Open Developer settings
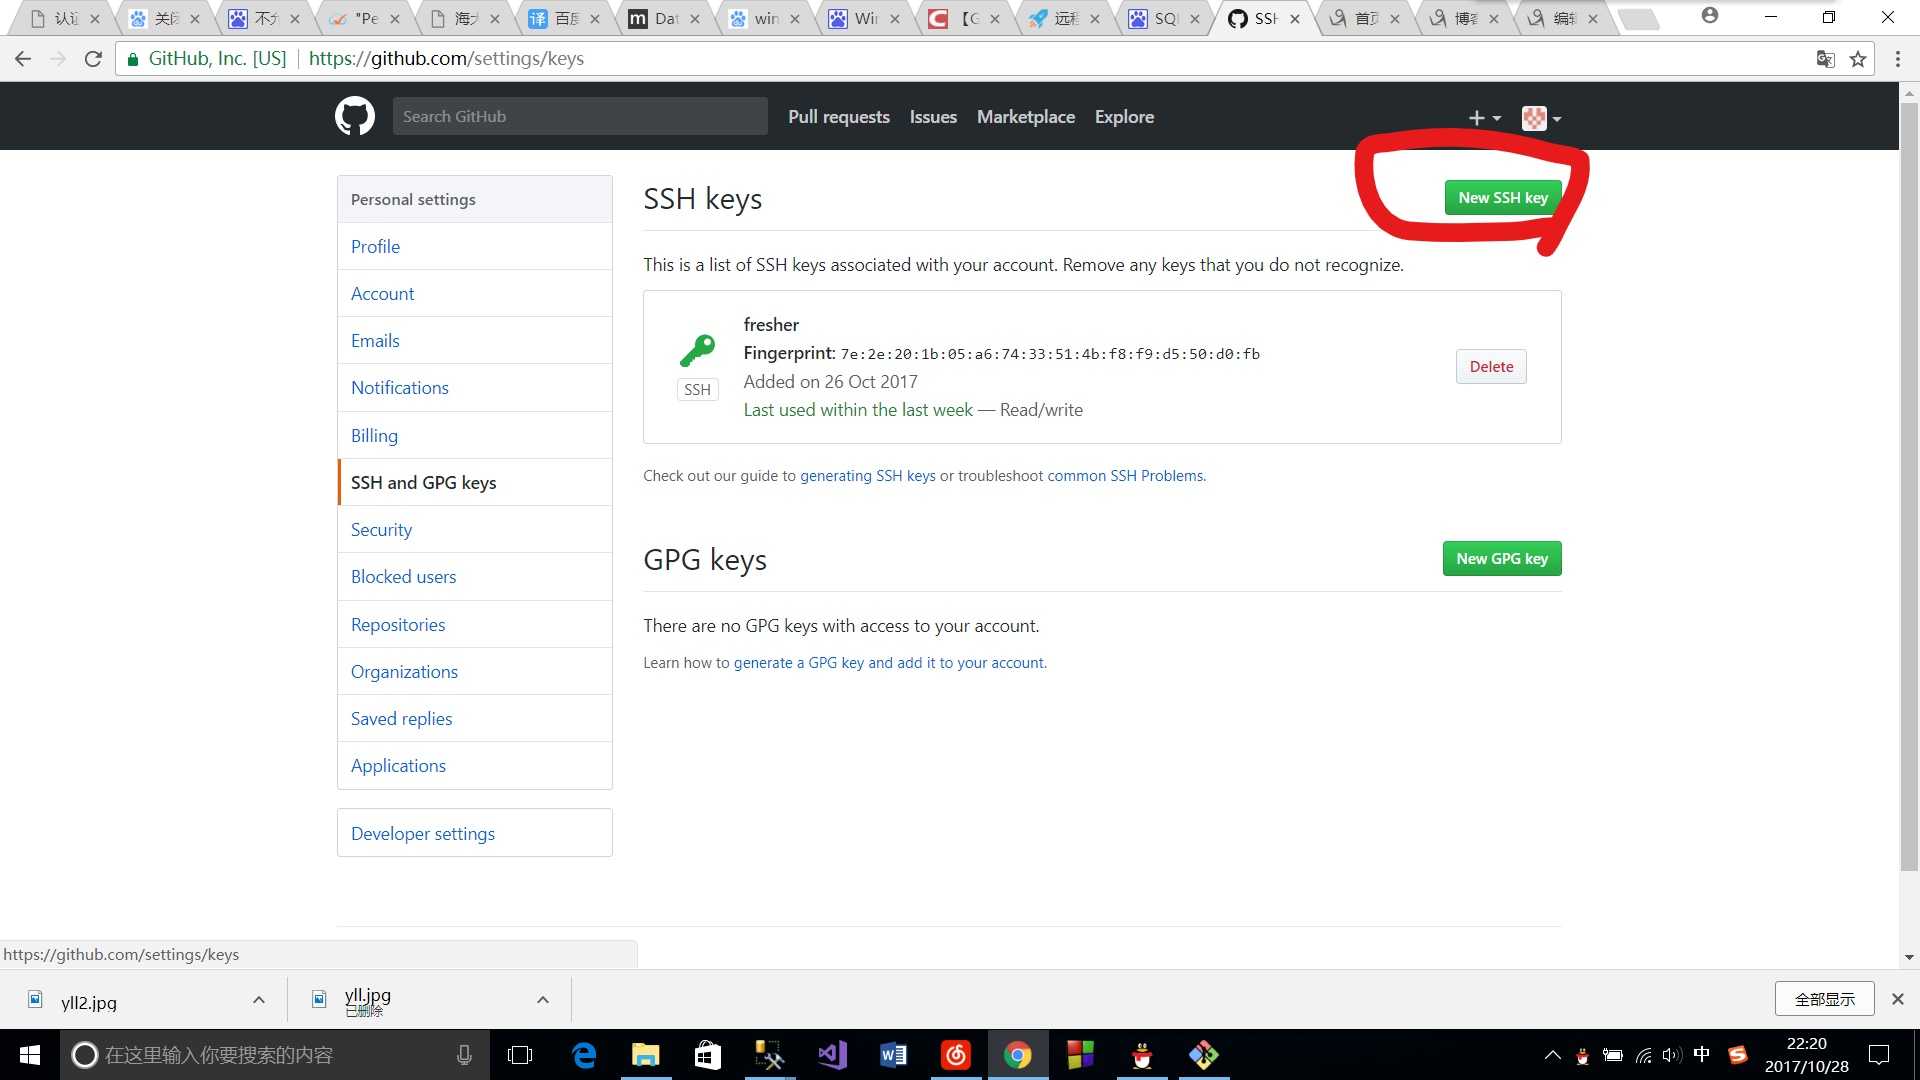Viewport: 1920px width, 1080px height. 475,834
